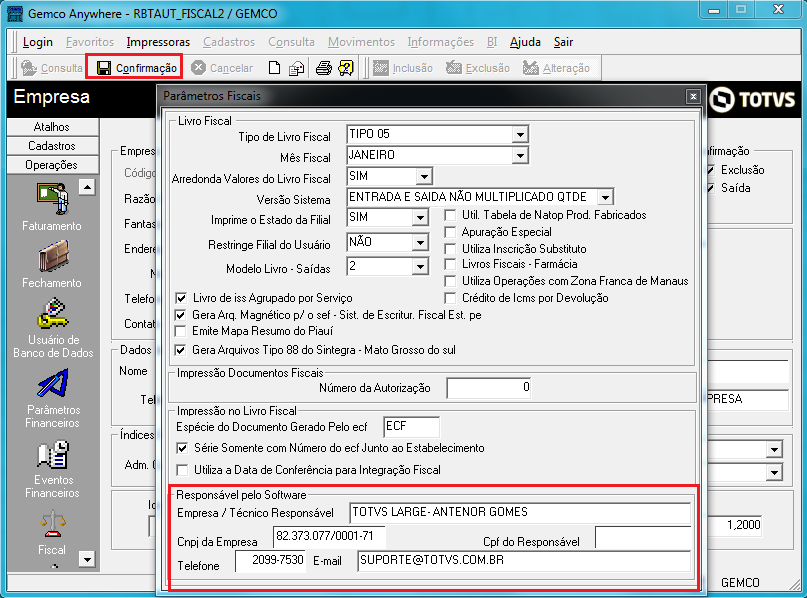The width and height of the screenshot is (807, 598).
Task: Click the Sair menu
Action: 563,42
